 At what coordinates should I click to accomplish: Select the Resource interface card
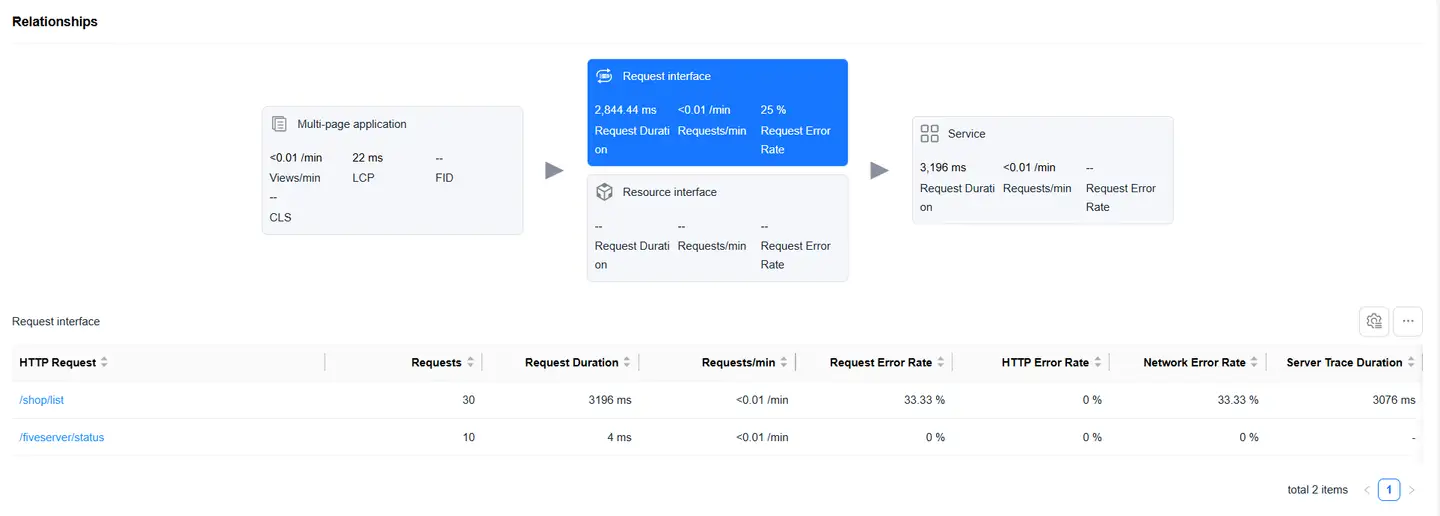717,228
